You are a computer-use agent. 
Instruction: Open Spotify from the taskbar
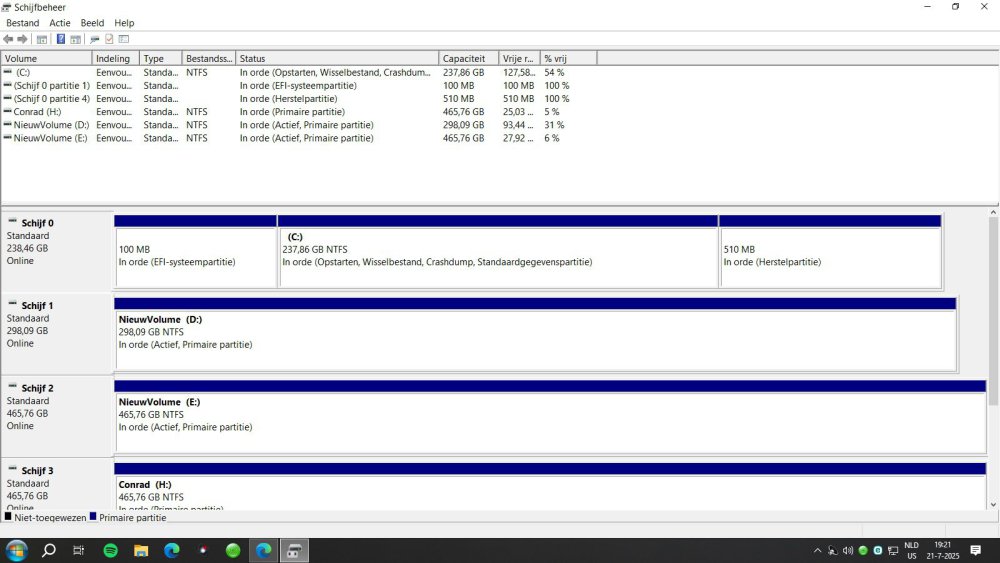pos(110,550)
